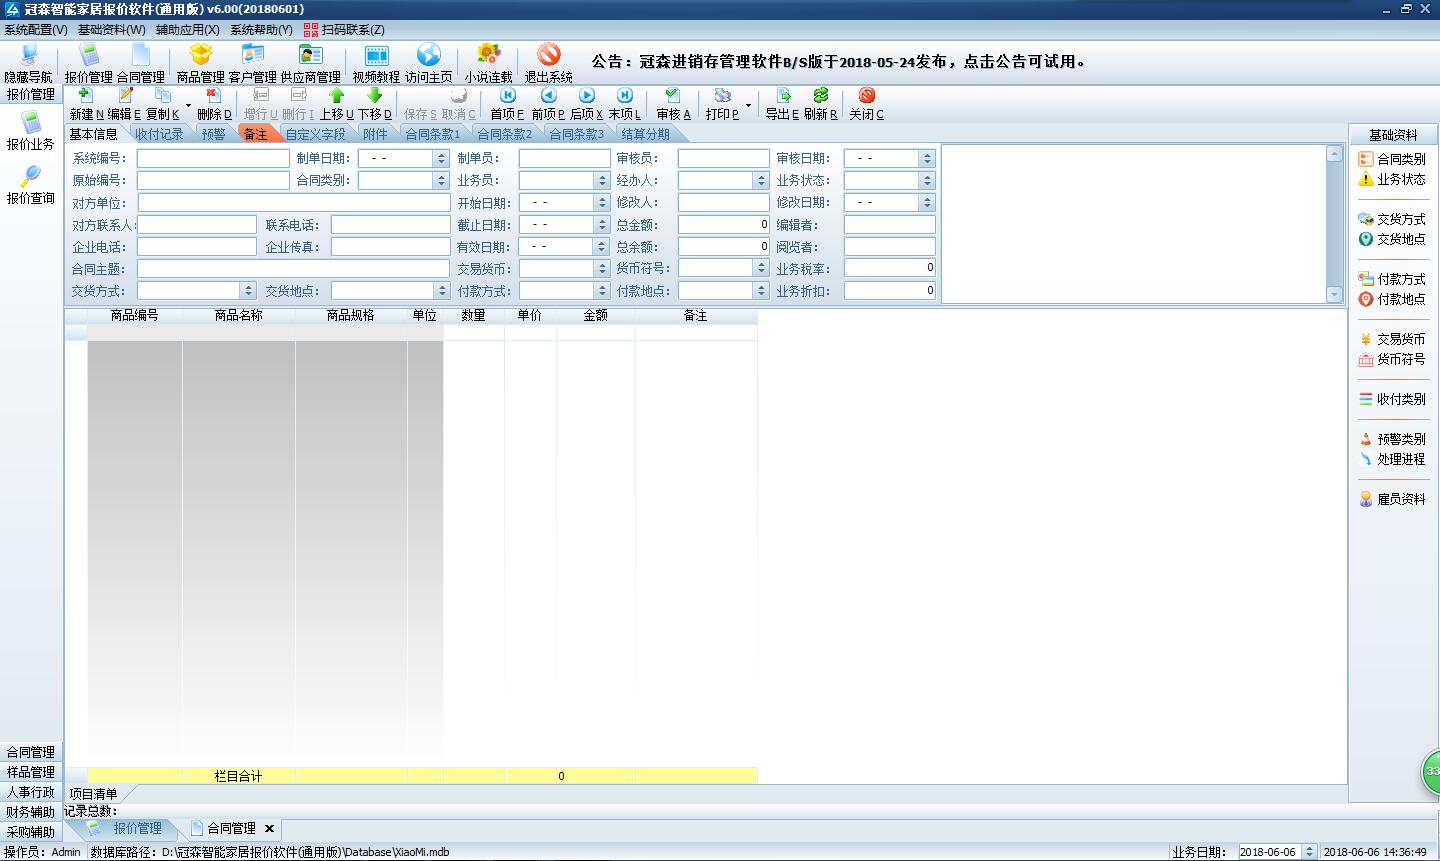Open the 系统配置(V) menu
This screenshot has width=1440, height=861.
(36, 30)
